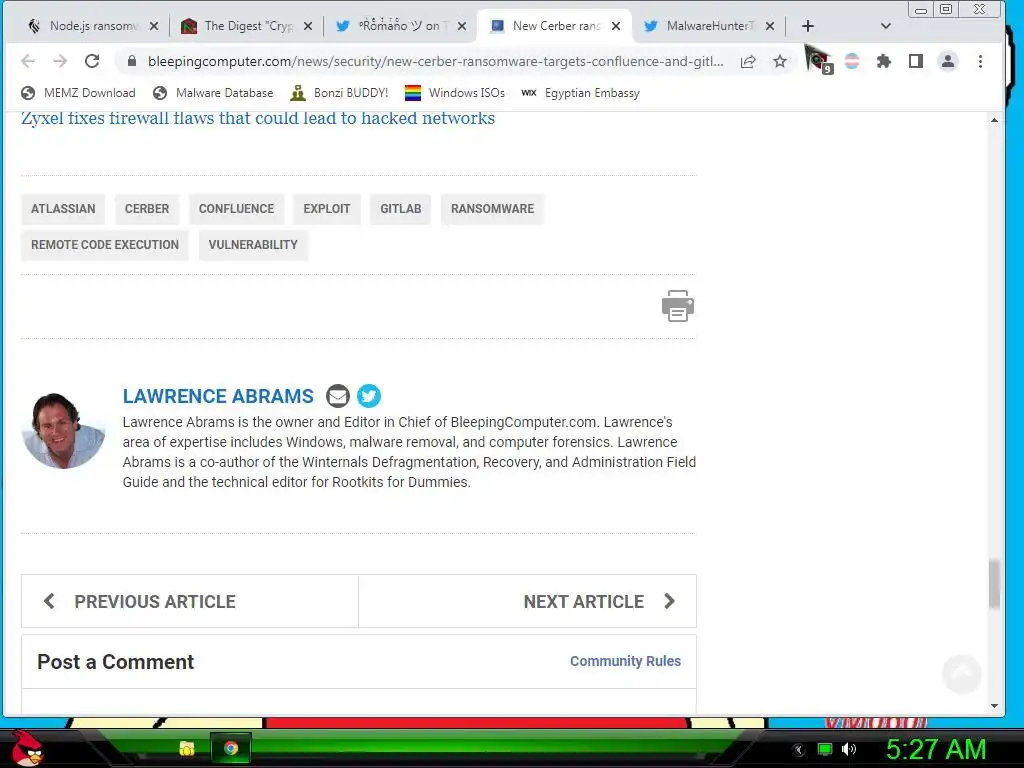Go forward with the browser forward arrow
1024x768 pixels.
pyautogui.click(x=60, y=61)
